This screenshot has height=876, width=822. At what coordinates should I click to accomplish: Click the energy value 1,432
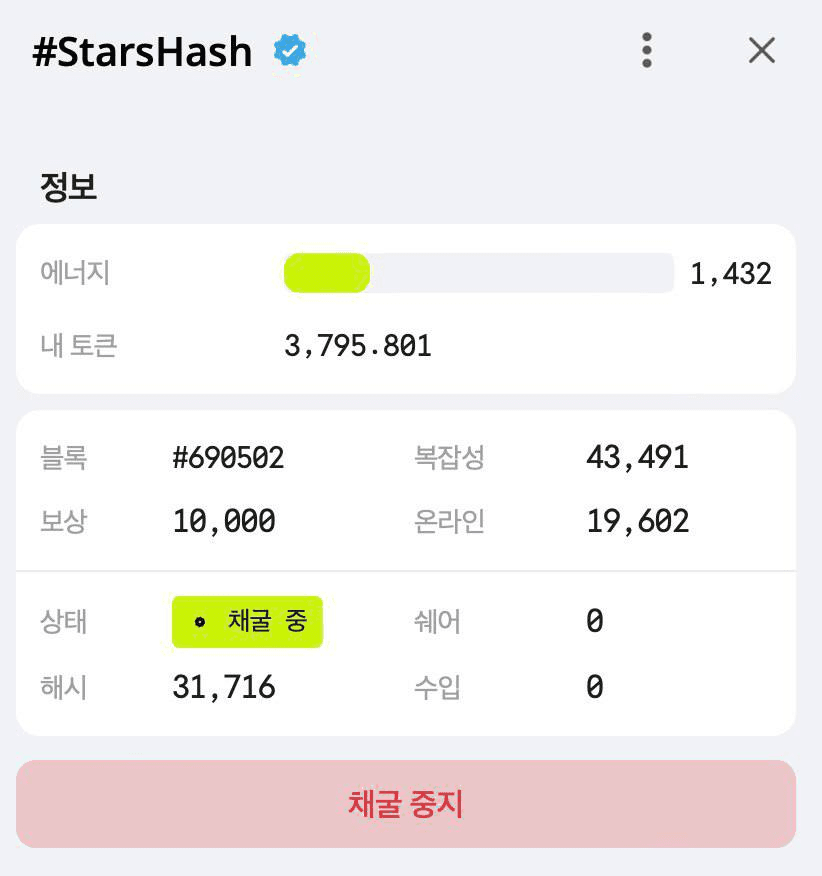[731, 274]
